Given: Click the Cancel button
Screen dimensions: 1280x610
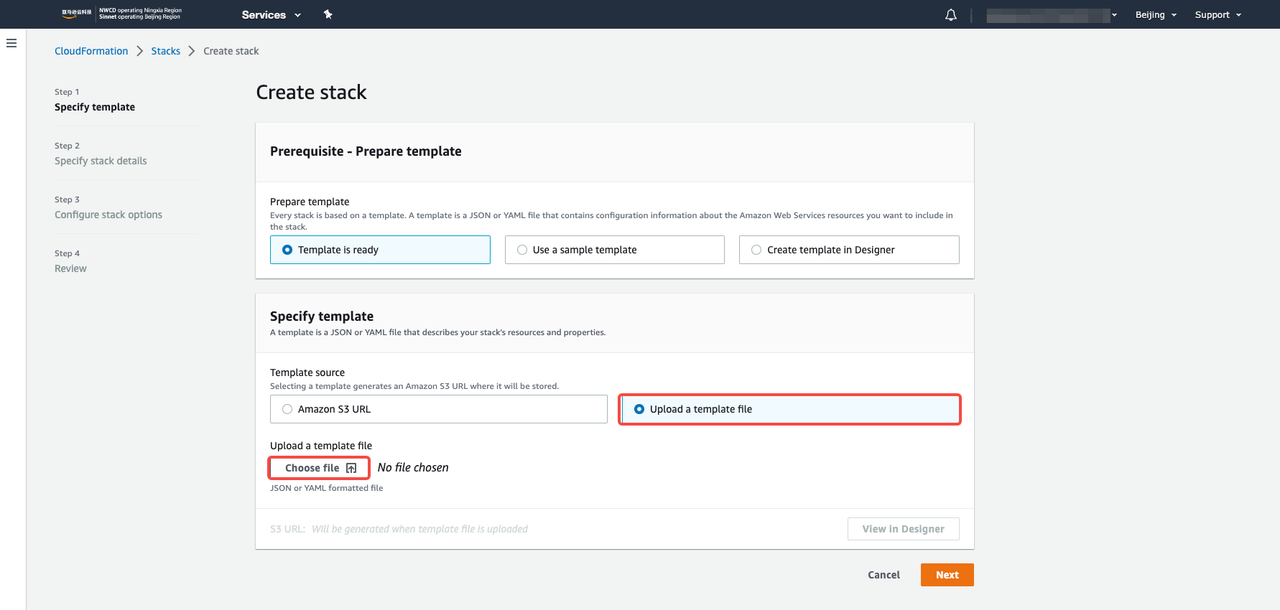Looking at the screenshot, I should point(883,575).
